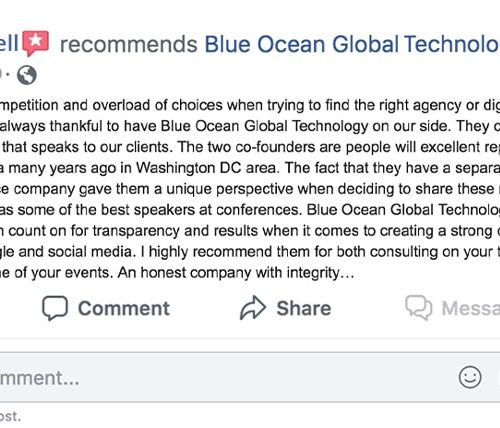Open the smiley emoji picker
The height and width of the screenshot is (428, 500).
(470, 377)
